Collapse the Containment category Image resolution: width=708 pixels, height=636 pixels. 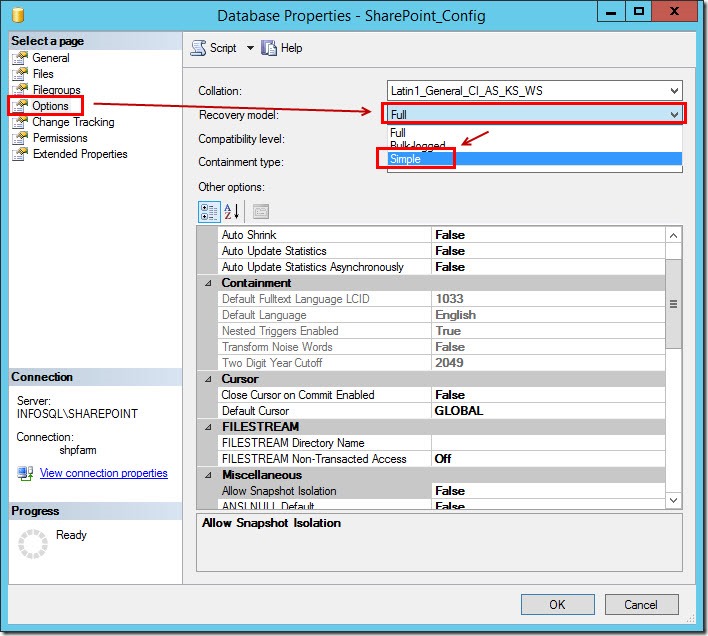coord(208,283)
